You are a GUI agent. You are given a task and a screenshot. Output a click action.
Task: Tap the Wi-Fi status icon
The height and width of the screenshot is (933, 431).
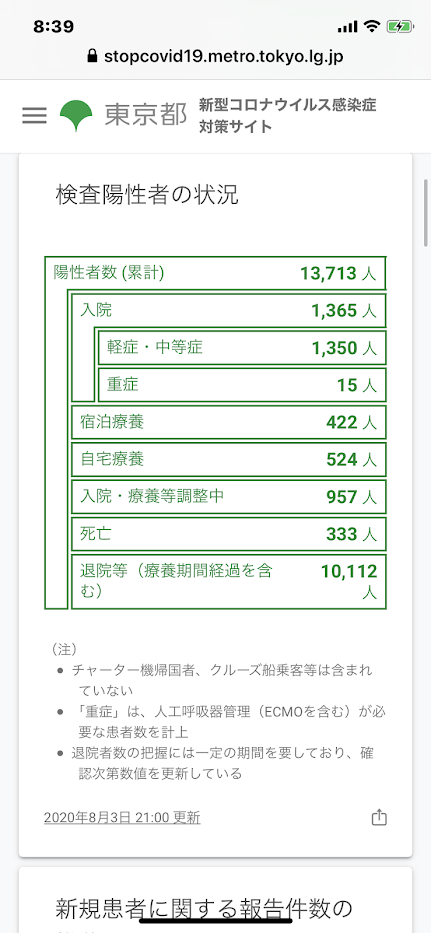coord(373,27)
